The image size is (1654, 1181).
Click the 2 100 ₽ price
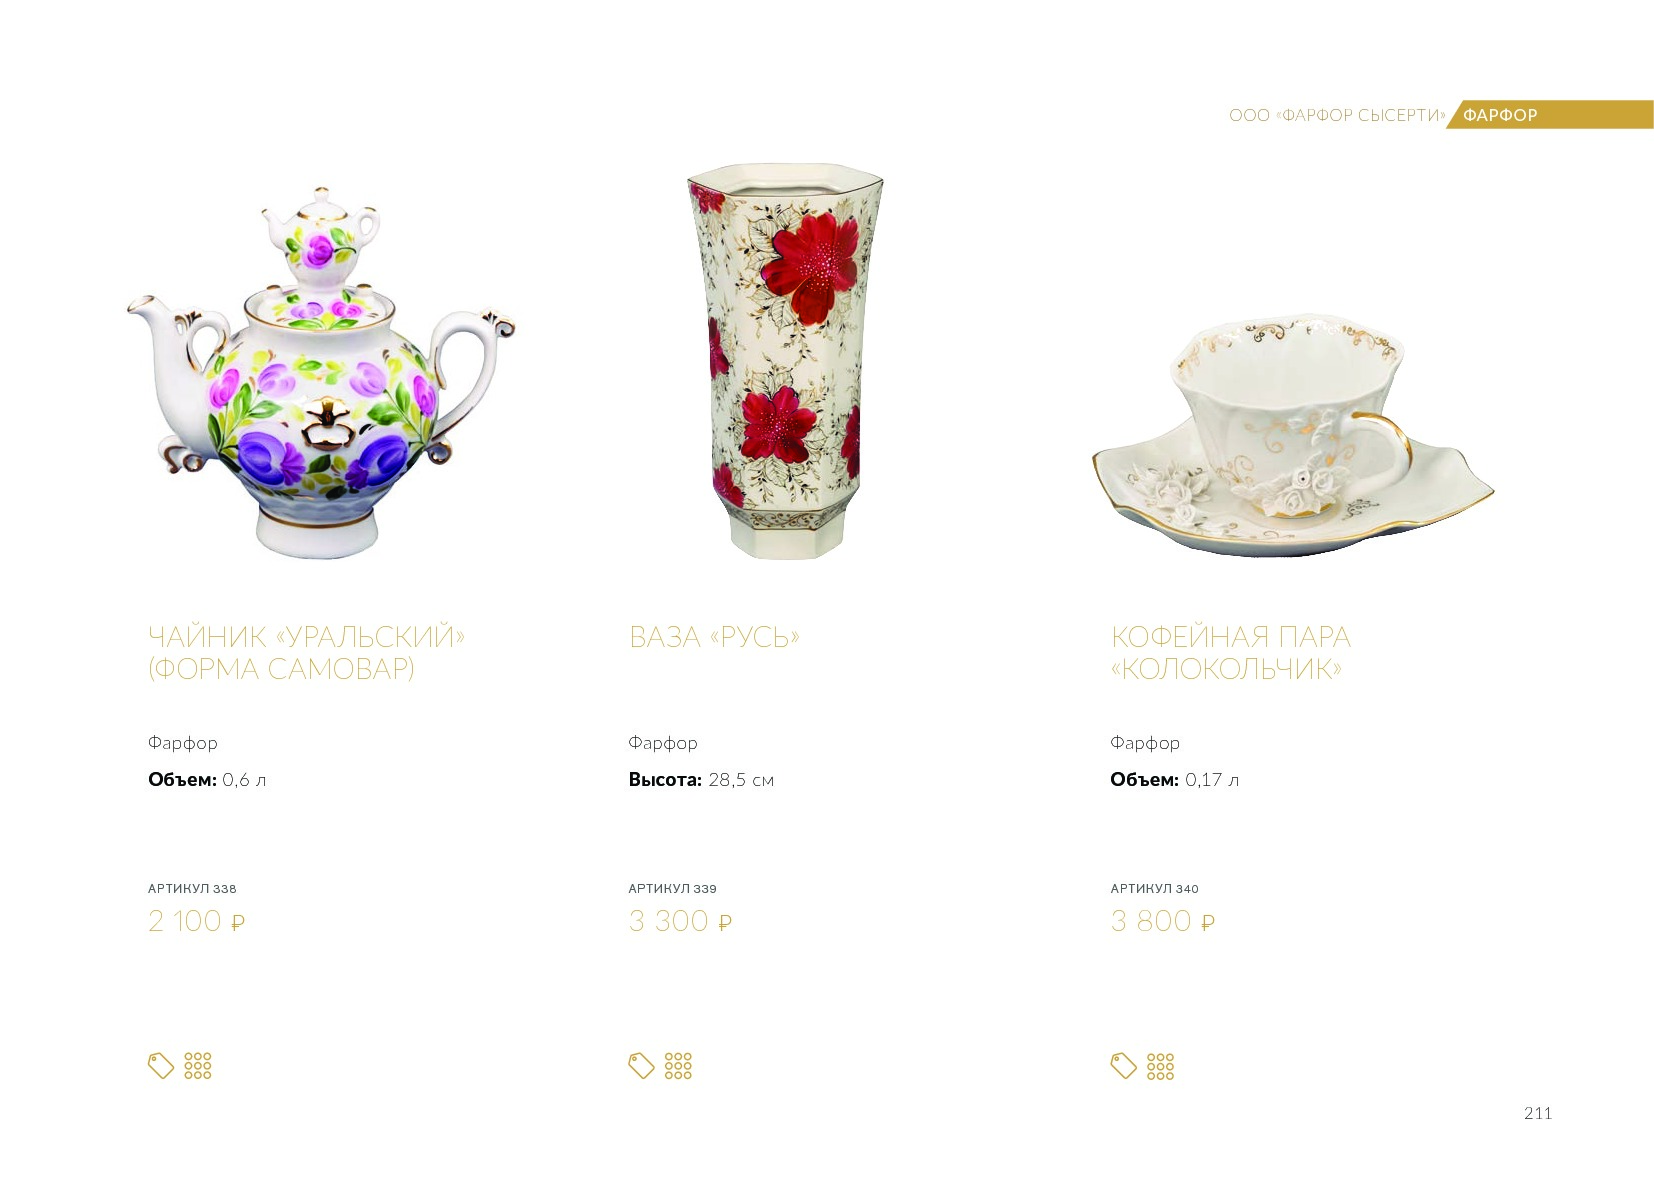pyautogui.click(x=196, y=921)
